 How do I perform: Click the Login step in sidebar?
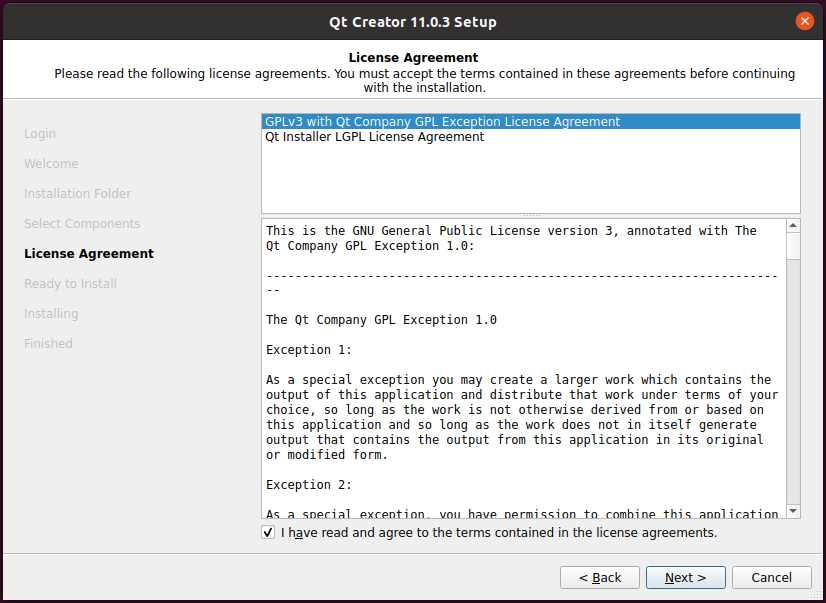click(x=40, y=134)
